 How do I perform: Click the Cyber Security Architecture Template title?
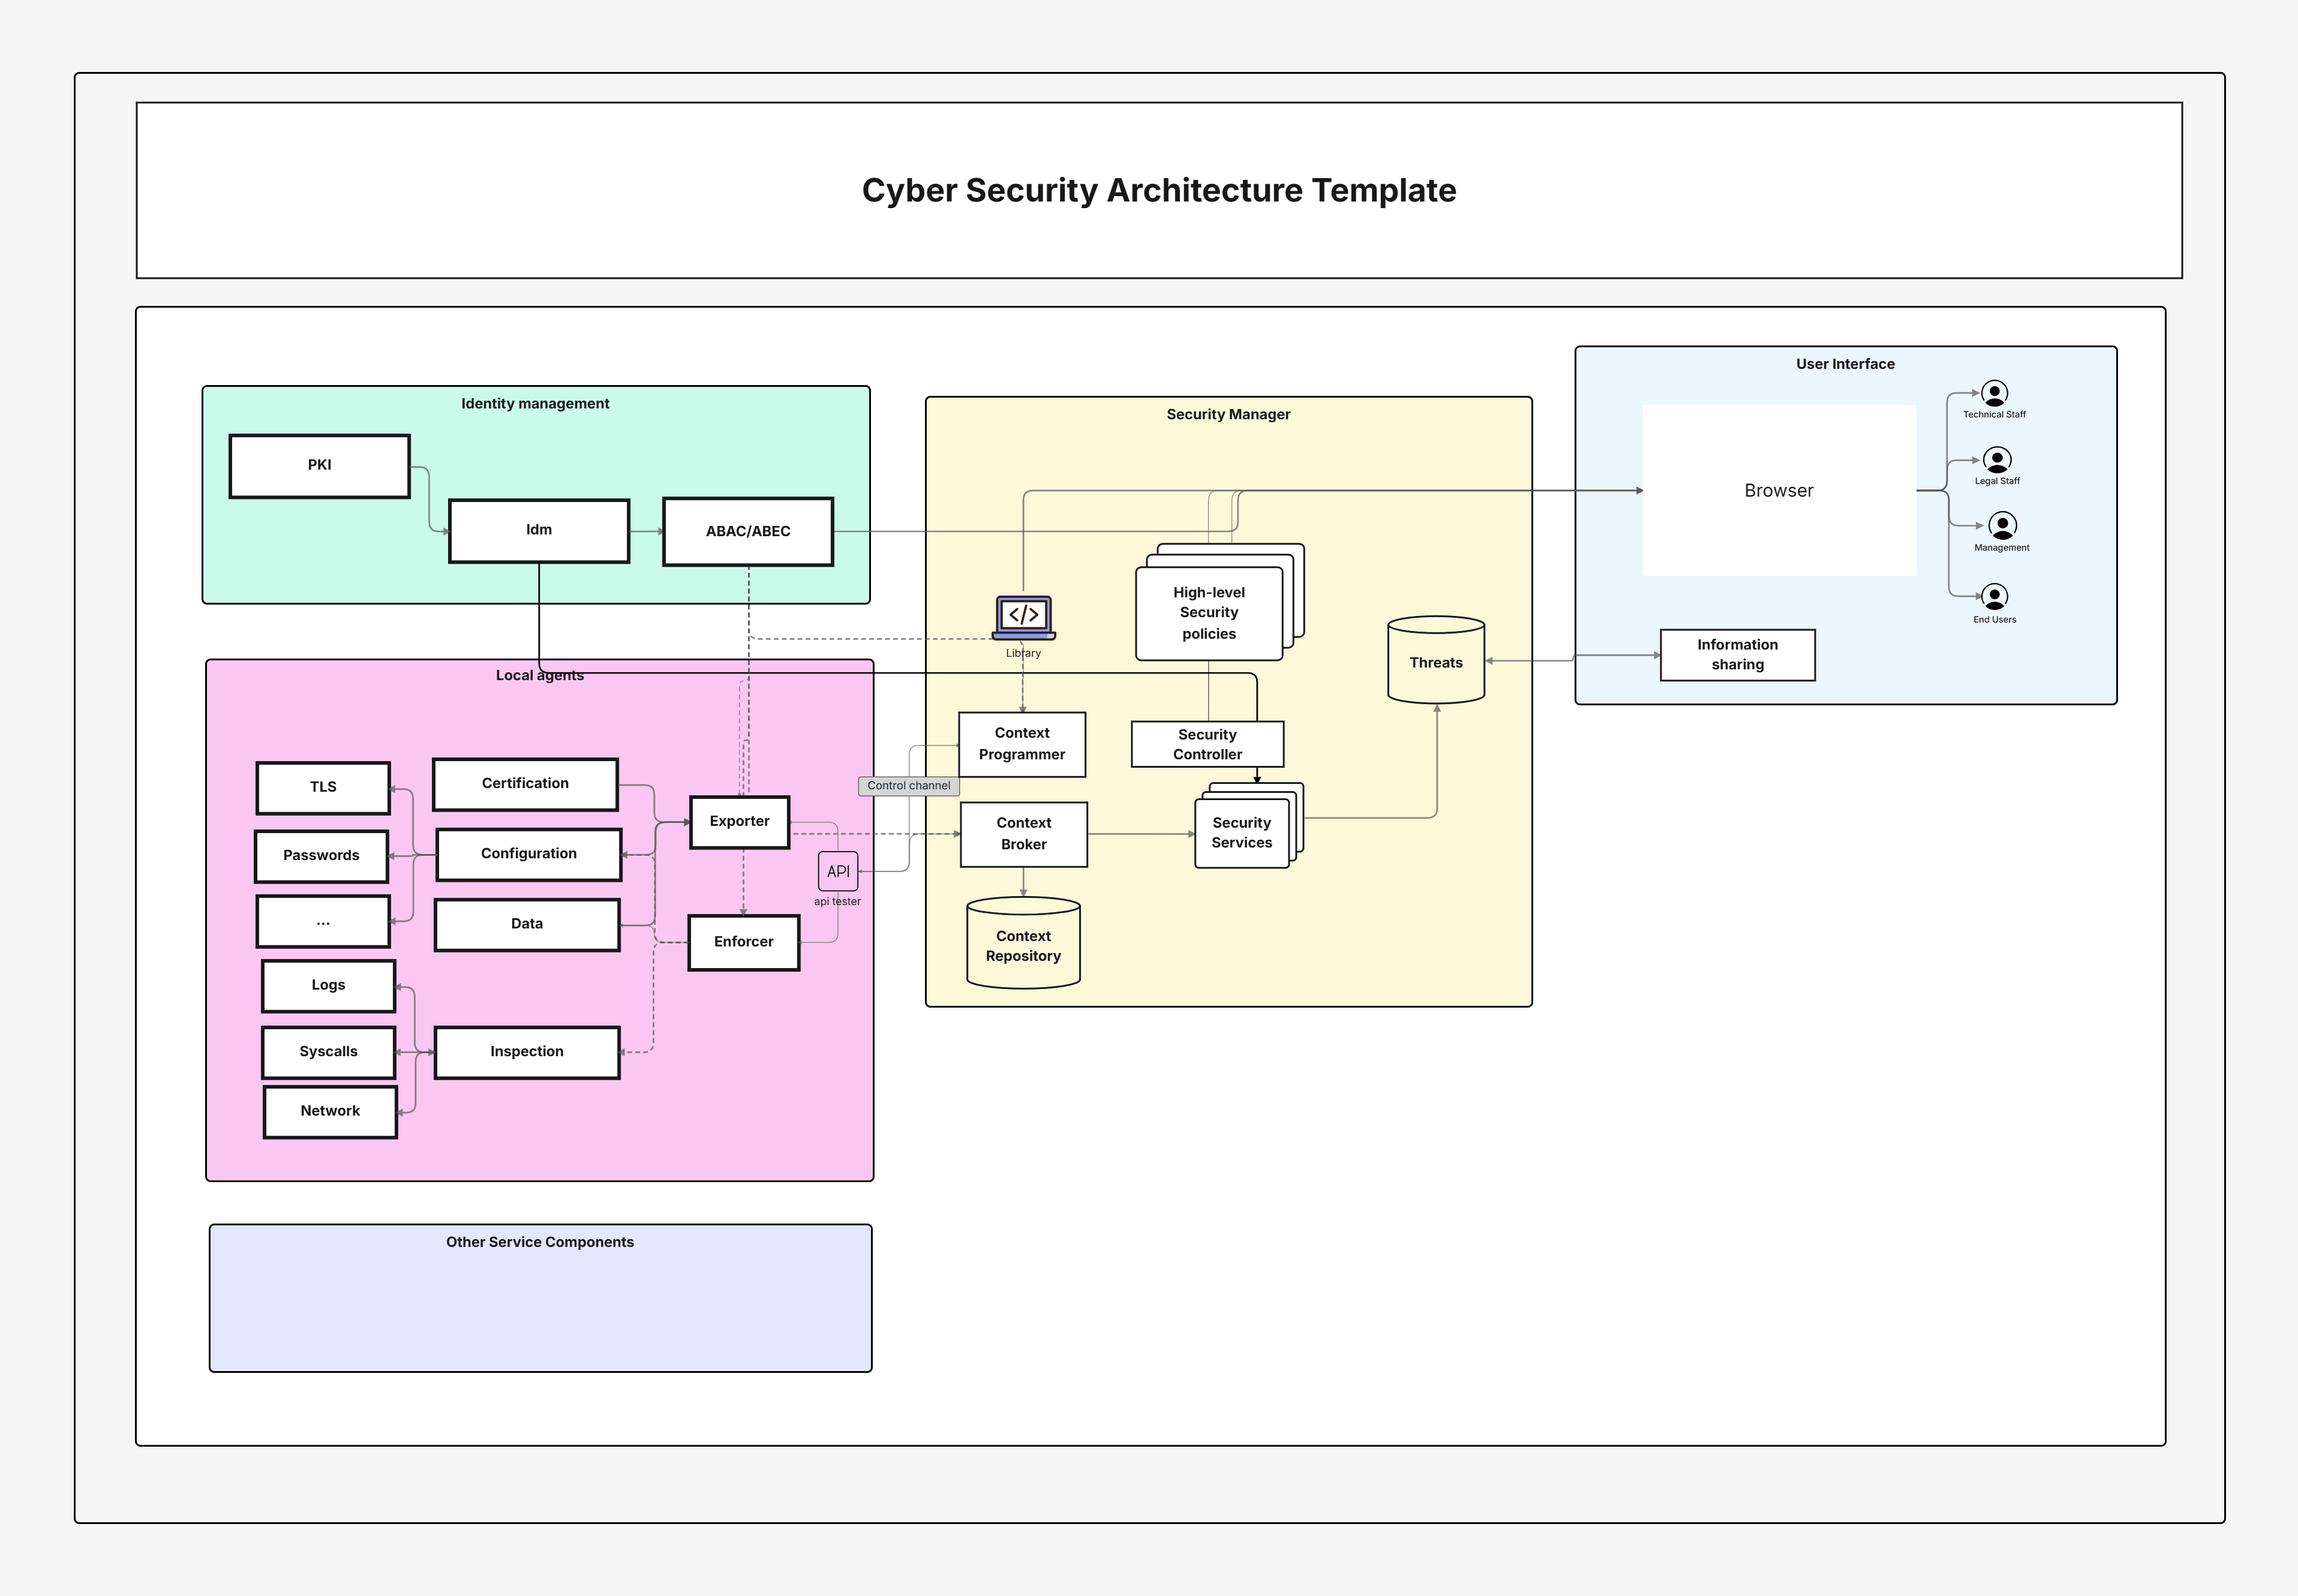(x=1159, y=190)
